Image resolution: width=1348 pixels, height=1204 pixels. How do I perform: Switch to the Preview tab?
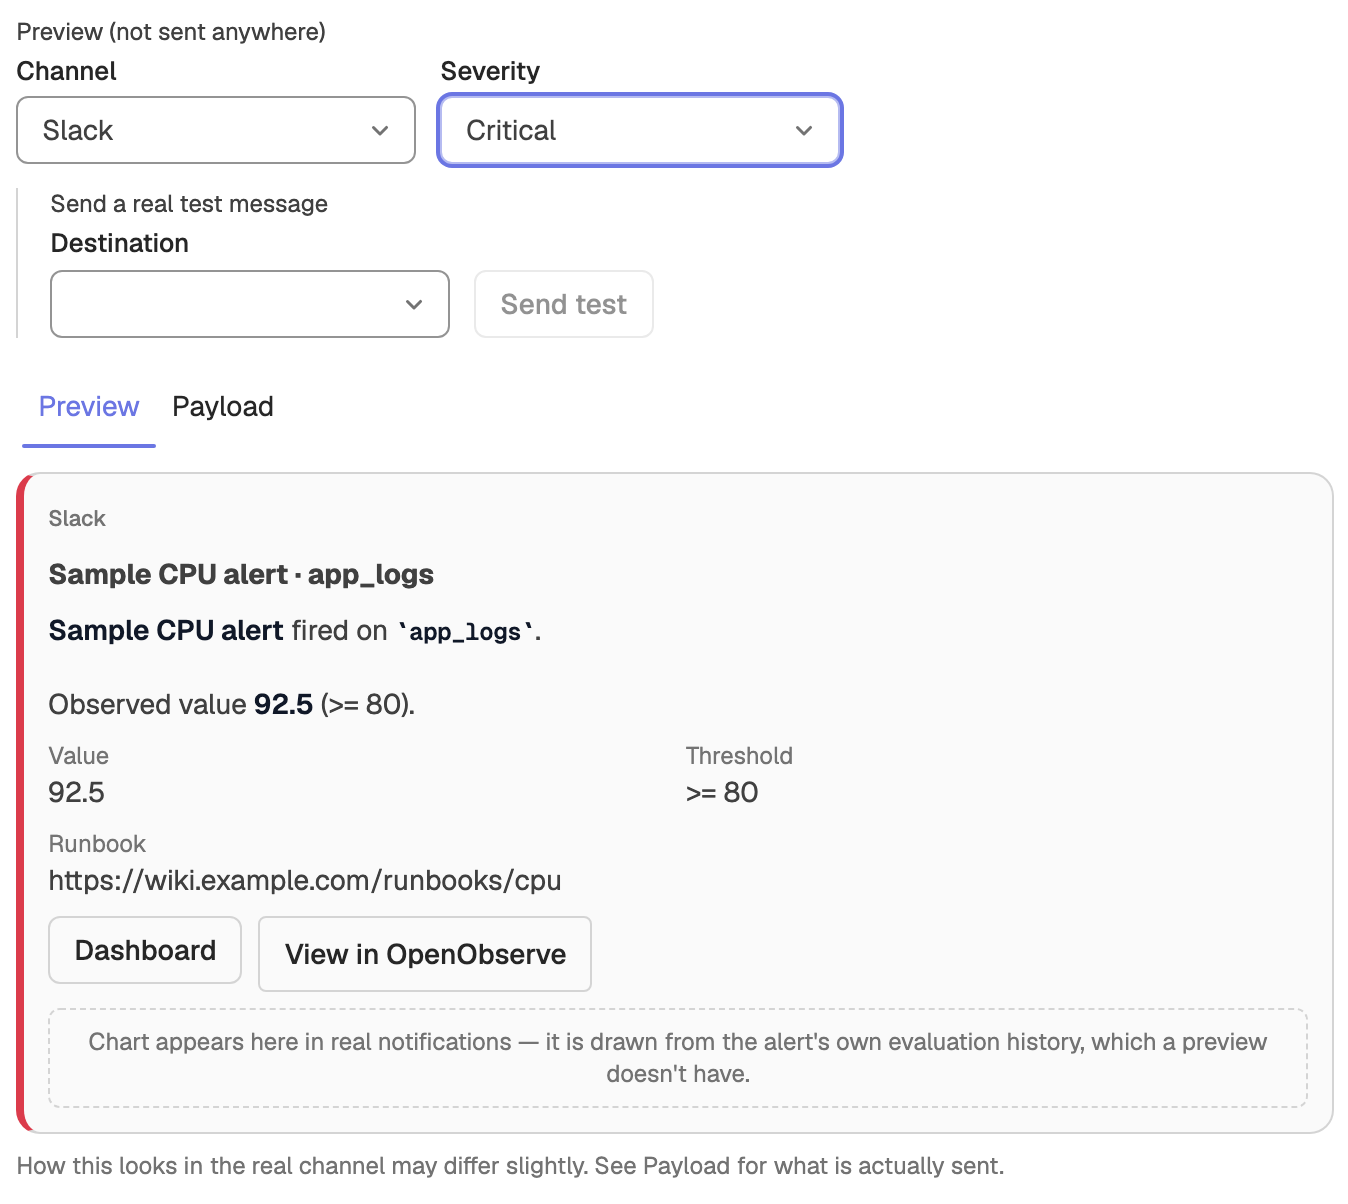pos(89,407)
